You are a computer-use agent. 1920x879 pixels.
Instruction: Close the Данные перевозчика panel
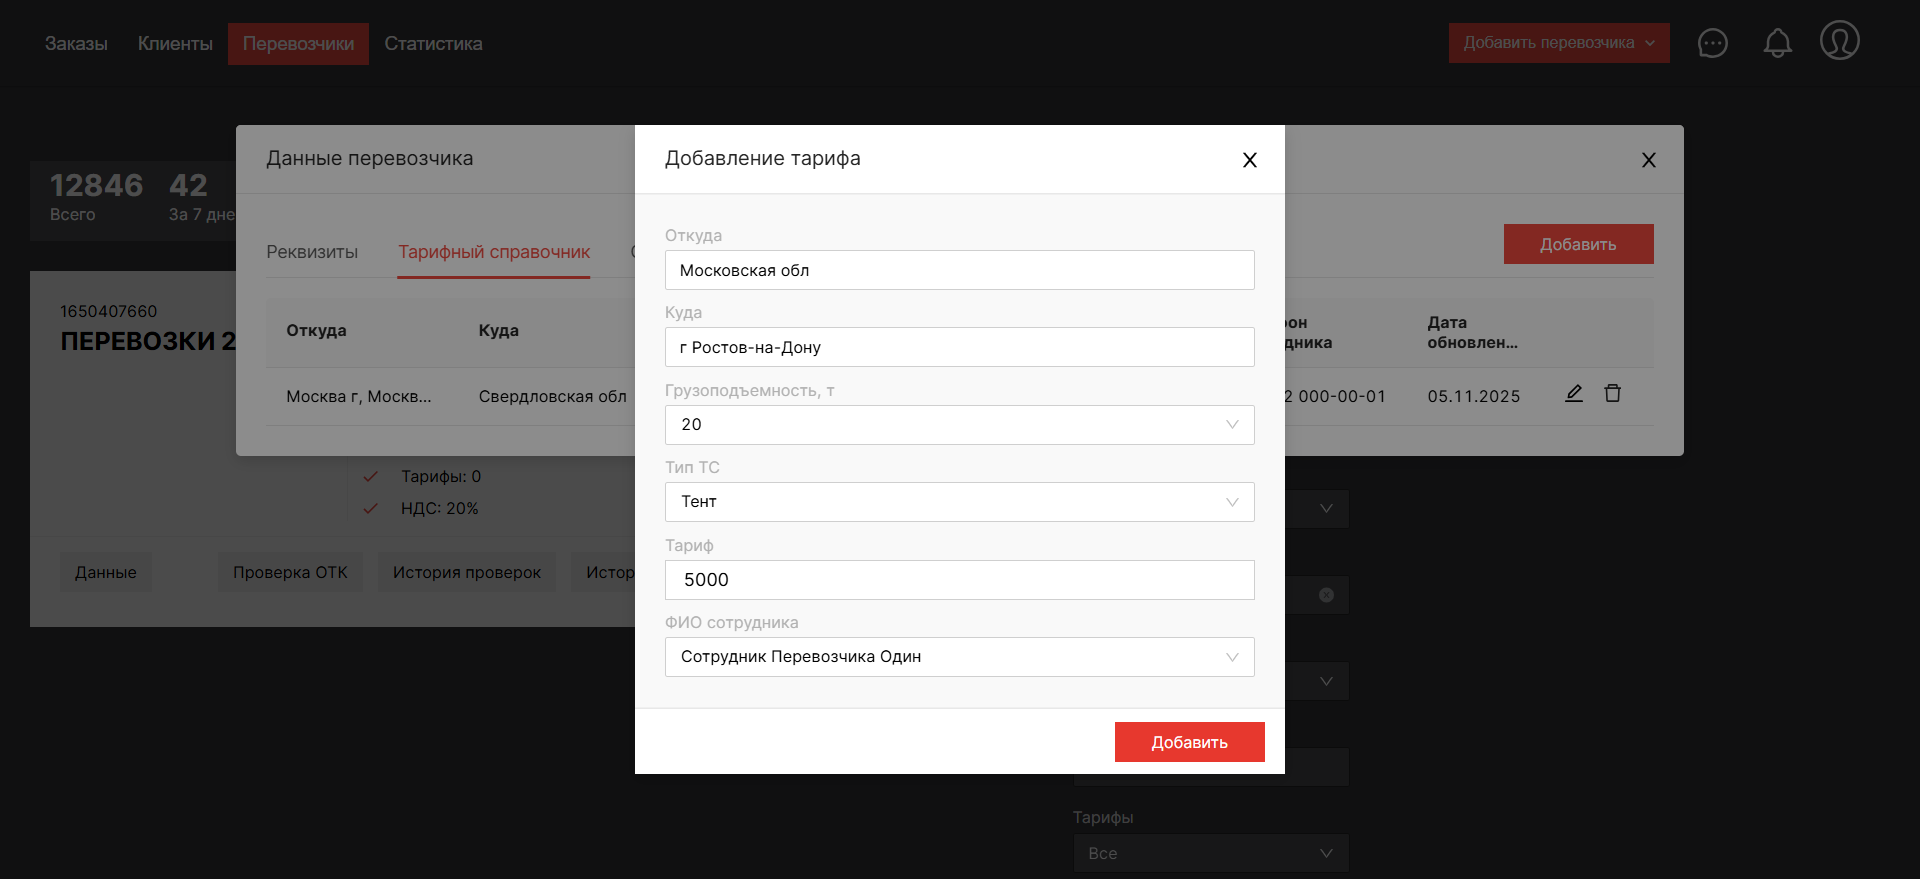click(1648, 160)
